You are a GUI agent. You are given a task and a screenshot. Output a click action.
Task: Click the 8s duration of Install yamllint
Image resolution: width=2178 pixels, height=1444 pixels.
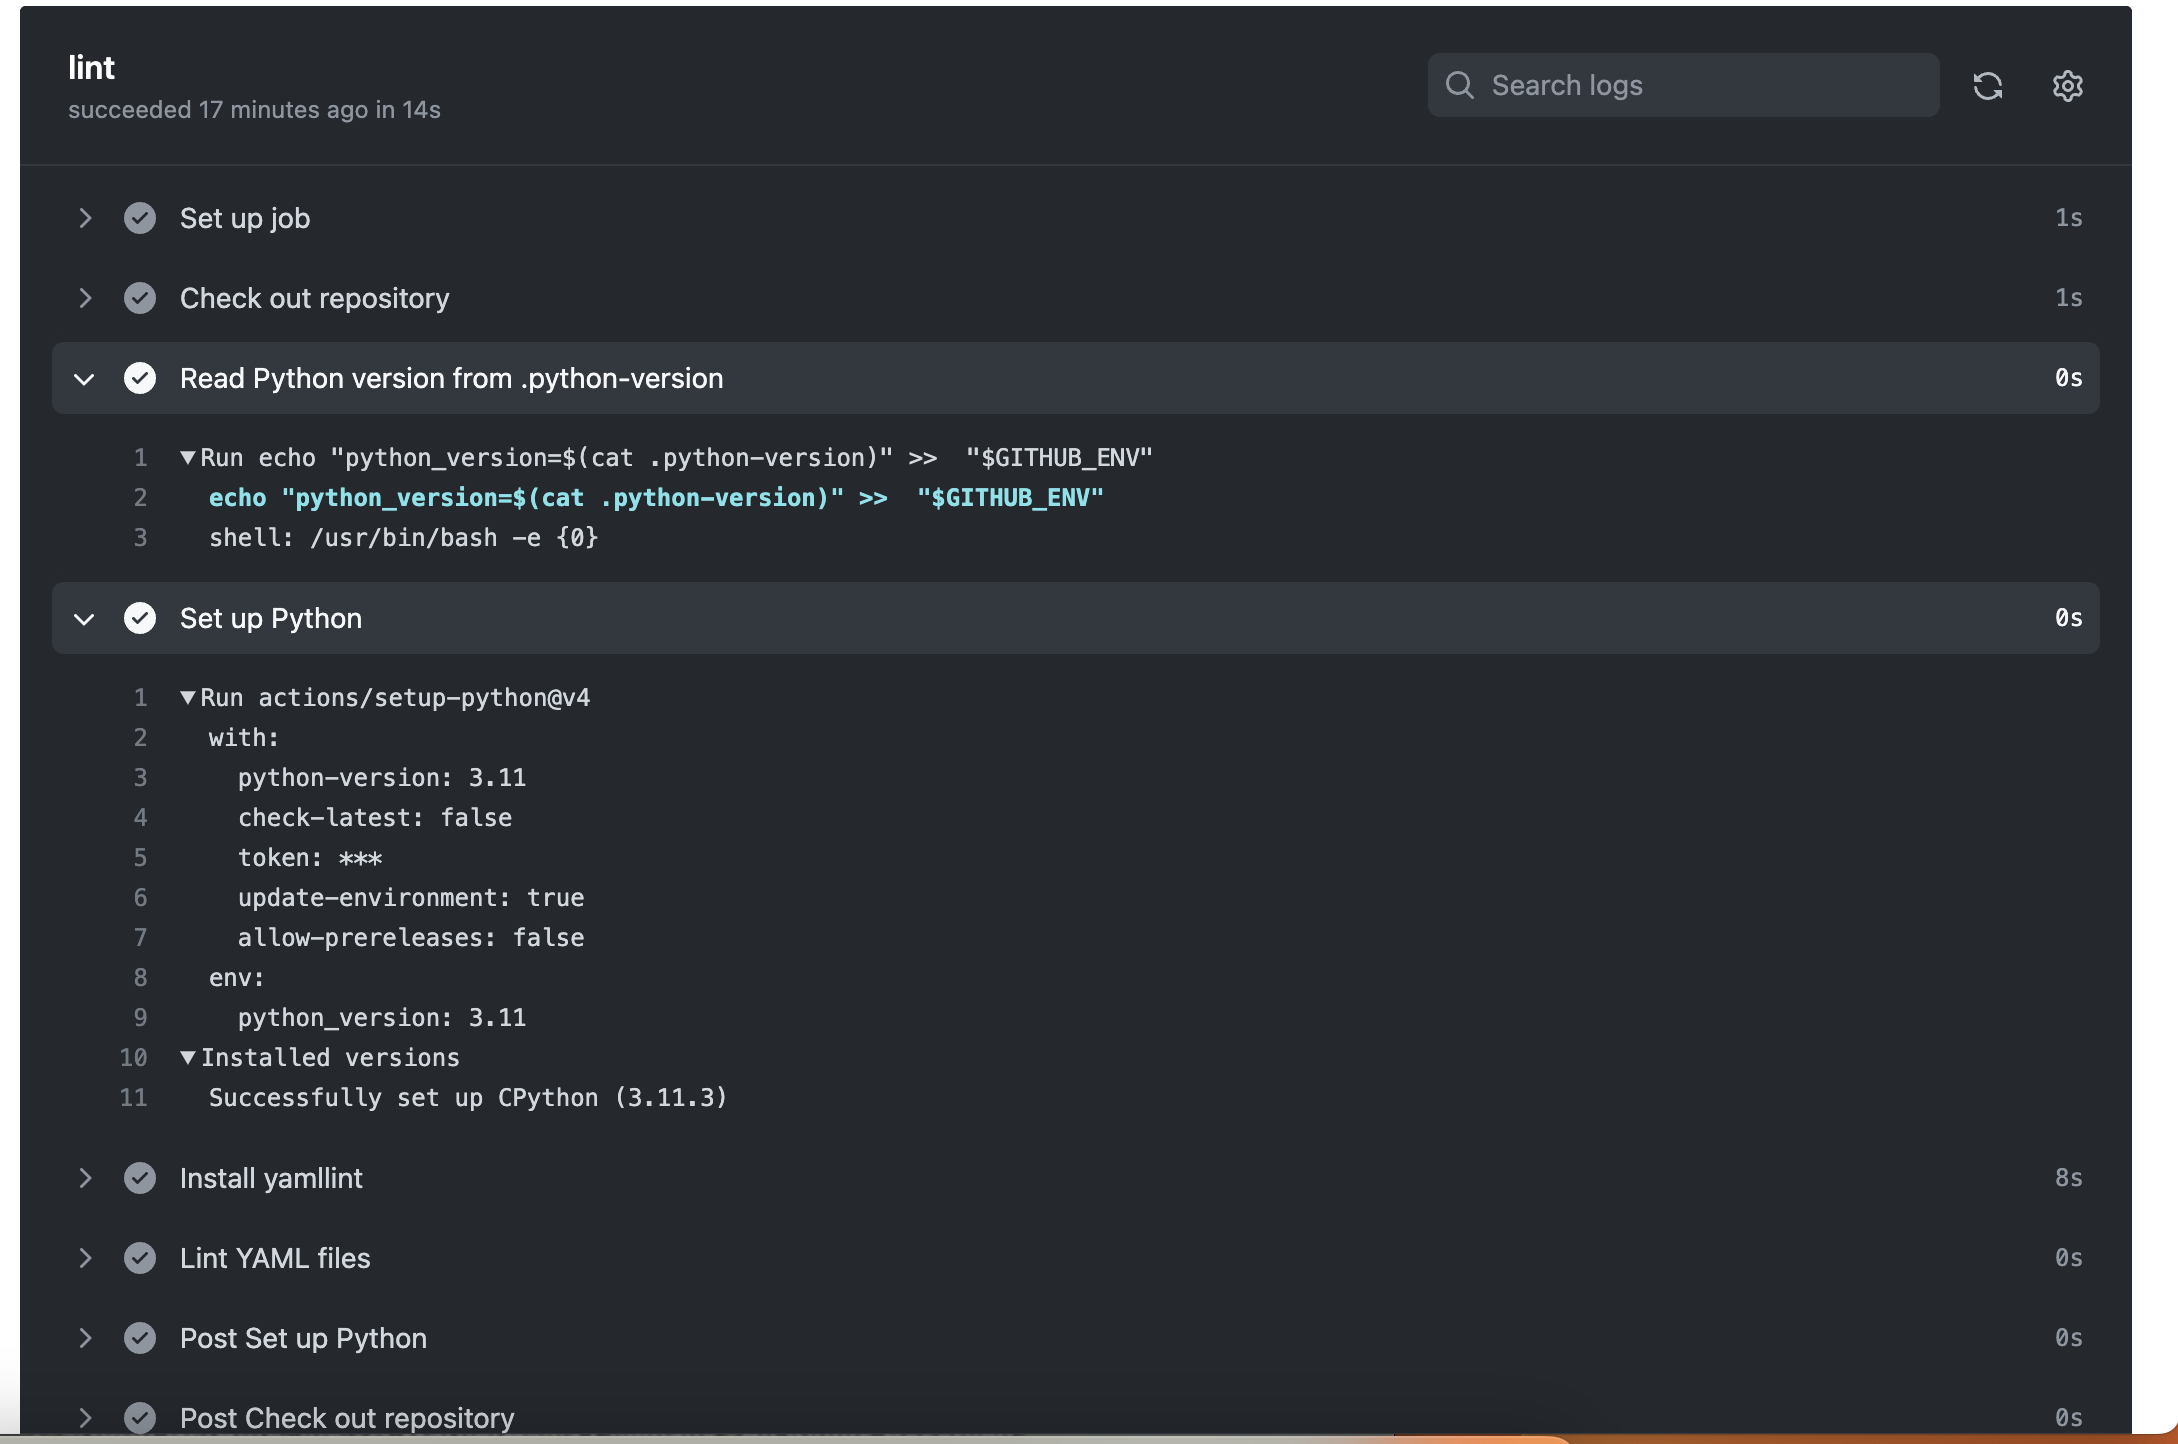coord(2068,1178)
